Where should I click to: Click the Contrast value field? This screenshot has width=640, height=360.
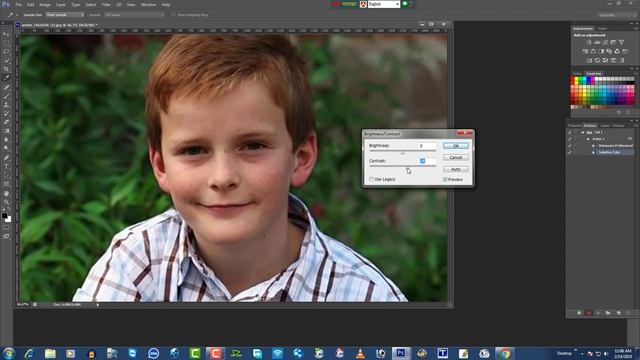click(427, 161)
